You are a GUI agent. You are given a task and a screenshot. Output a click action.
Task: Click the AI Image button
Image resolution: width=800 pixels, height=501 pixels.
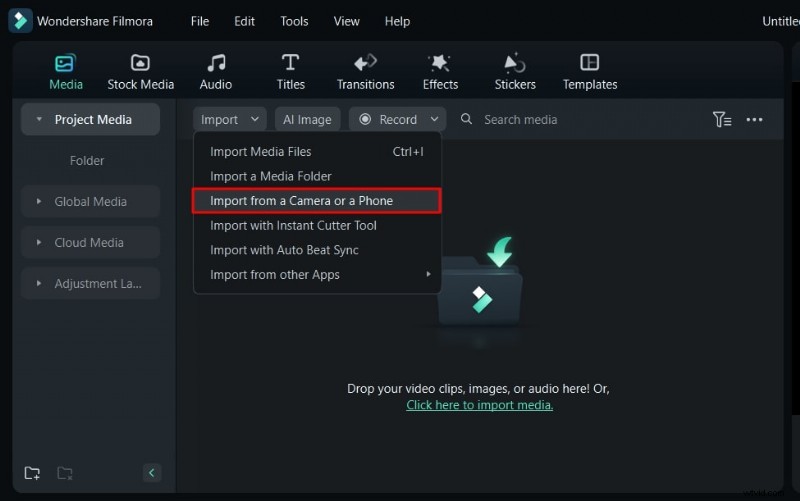click(x=308, y=119)
